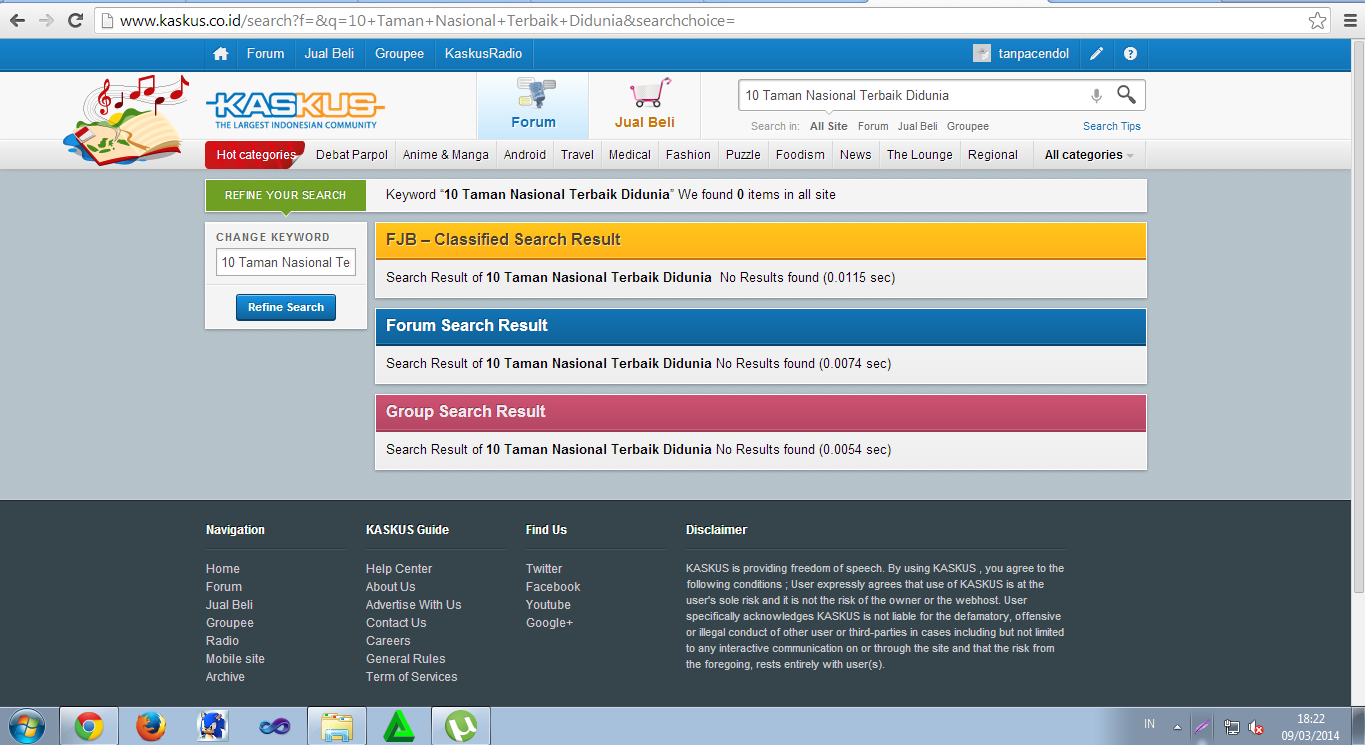Click the browser address bar
Viewport: 1365px width, 745px height.
(700, 20)
